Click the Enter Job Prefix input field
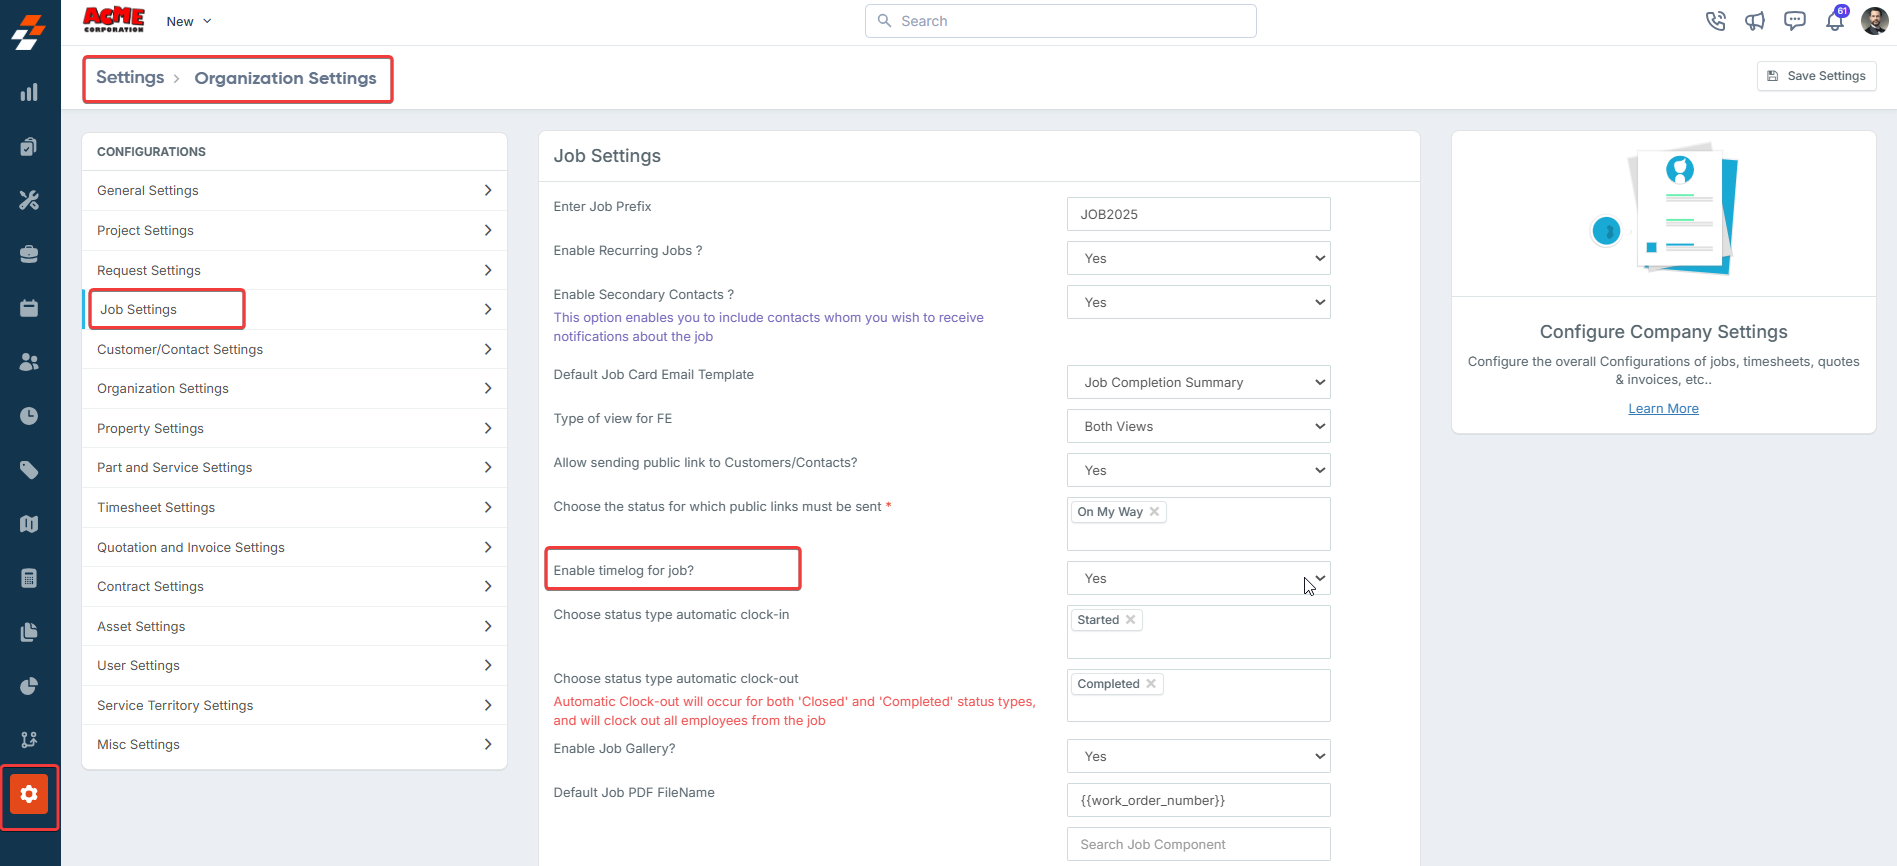Screen dimensions: 1897x866 pos(1198,214)
